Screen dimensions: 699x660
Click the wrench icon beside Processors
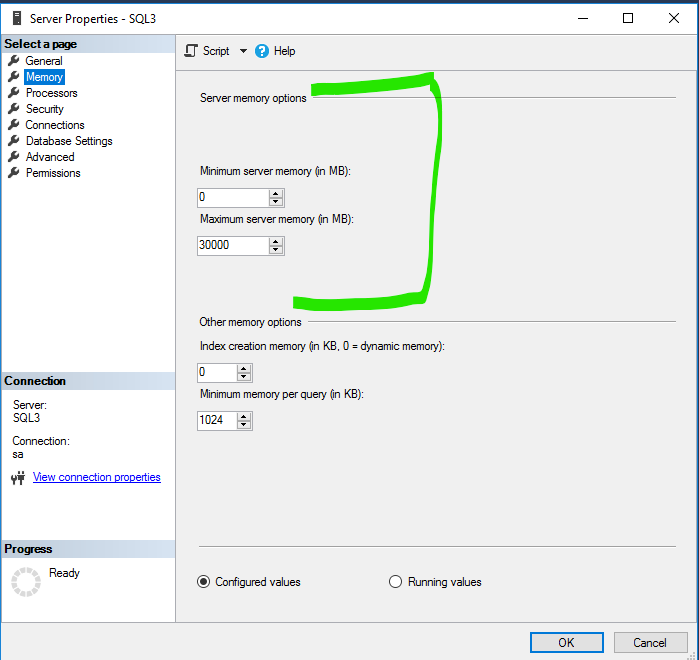[x=14, y=93]
